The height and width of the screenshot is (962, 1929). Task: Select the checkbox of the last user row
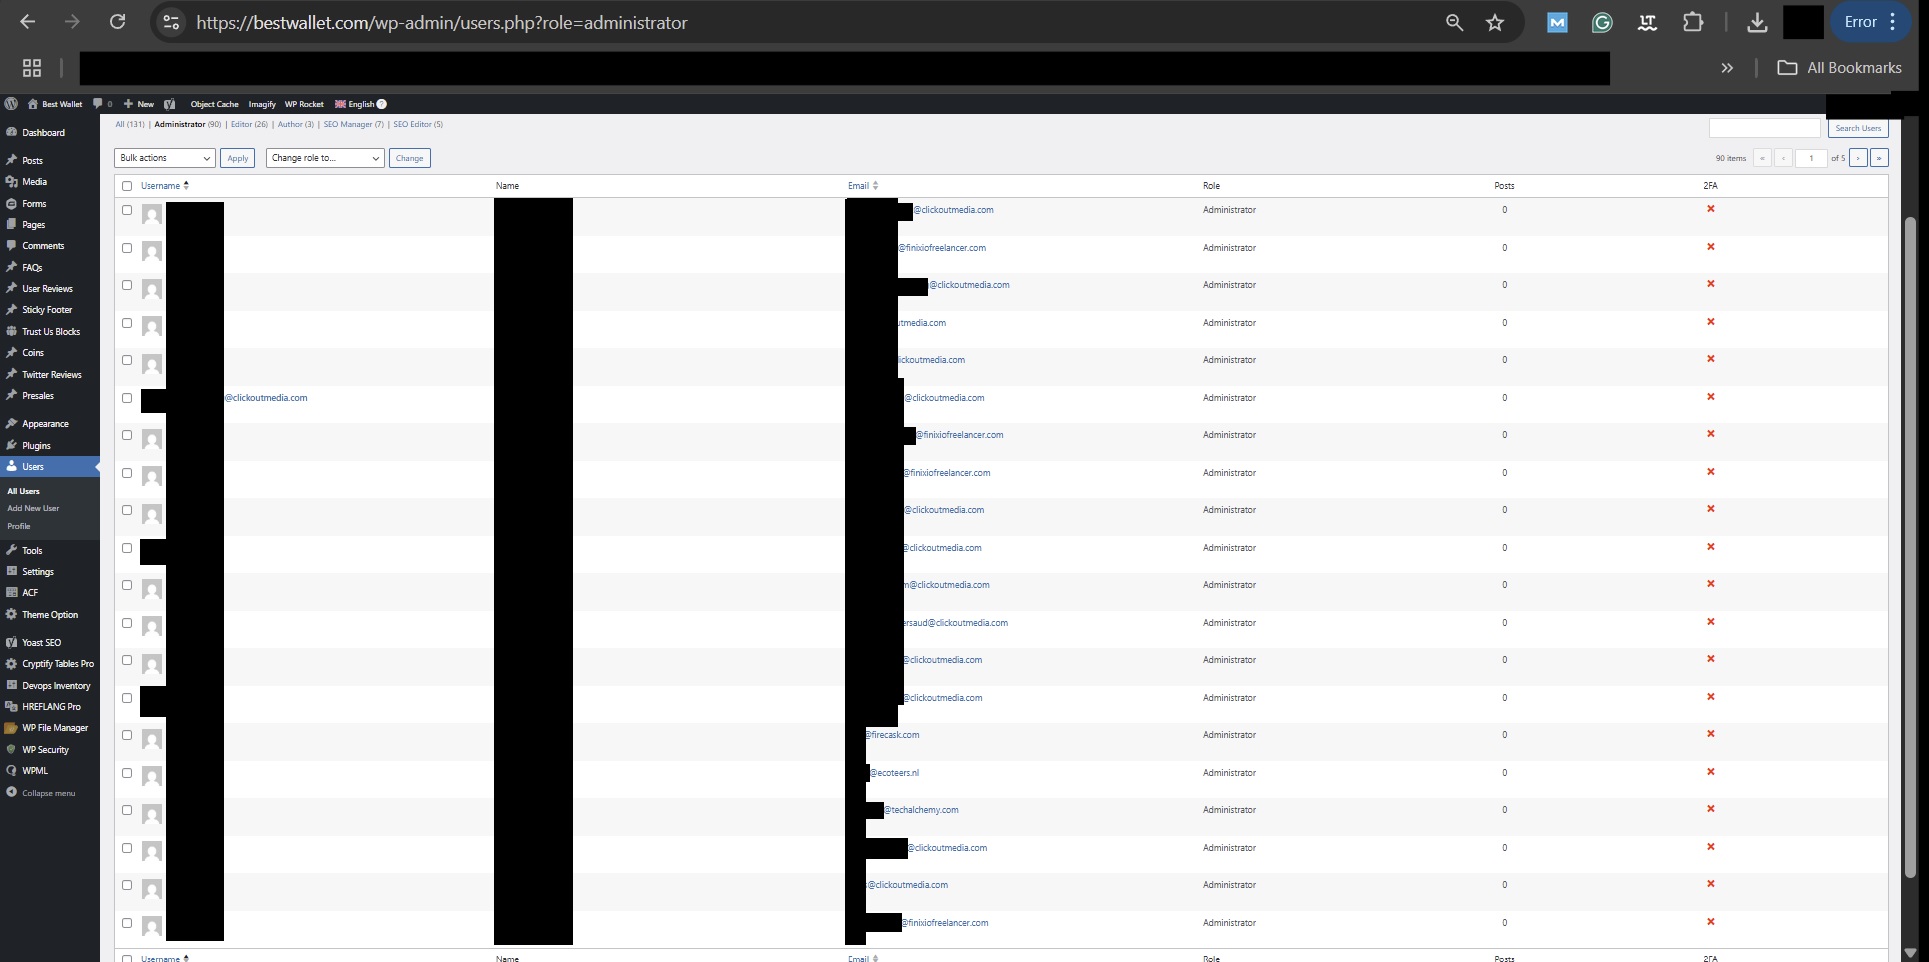(x=127, y=923)
